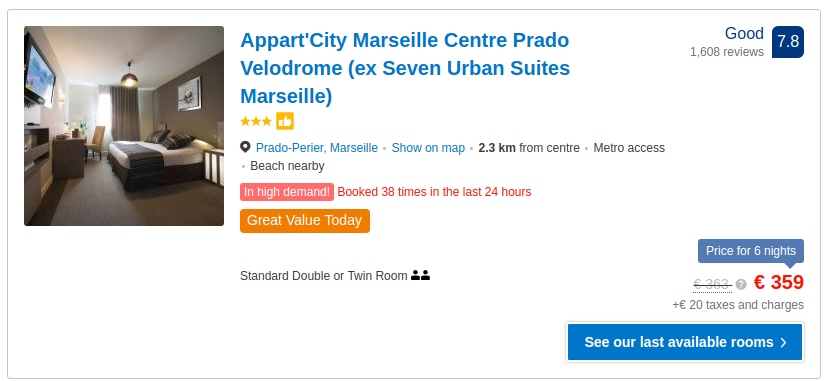Viewport: 826px width, 381px height.
Task: Click See our last available rooms button
Action: pyautogui.click(x=685, y=343)
